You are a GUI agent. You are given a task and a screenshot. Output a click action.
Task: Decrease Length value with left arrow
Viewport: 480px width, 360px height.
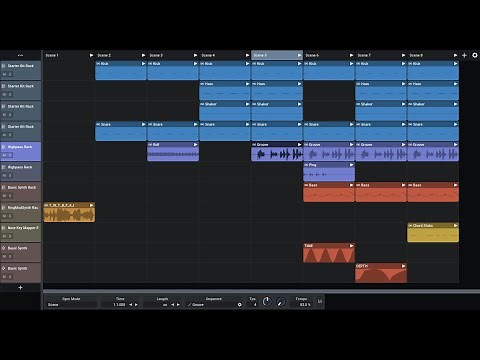173,305
